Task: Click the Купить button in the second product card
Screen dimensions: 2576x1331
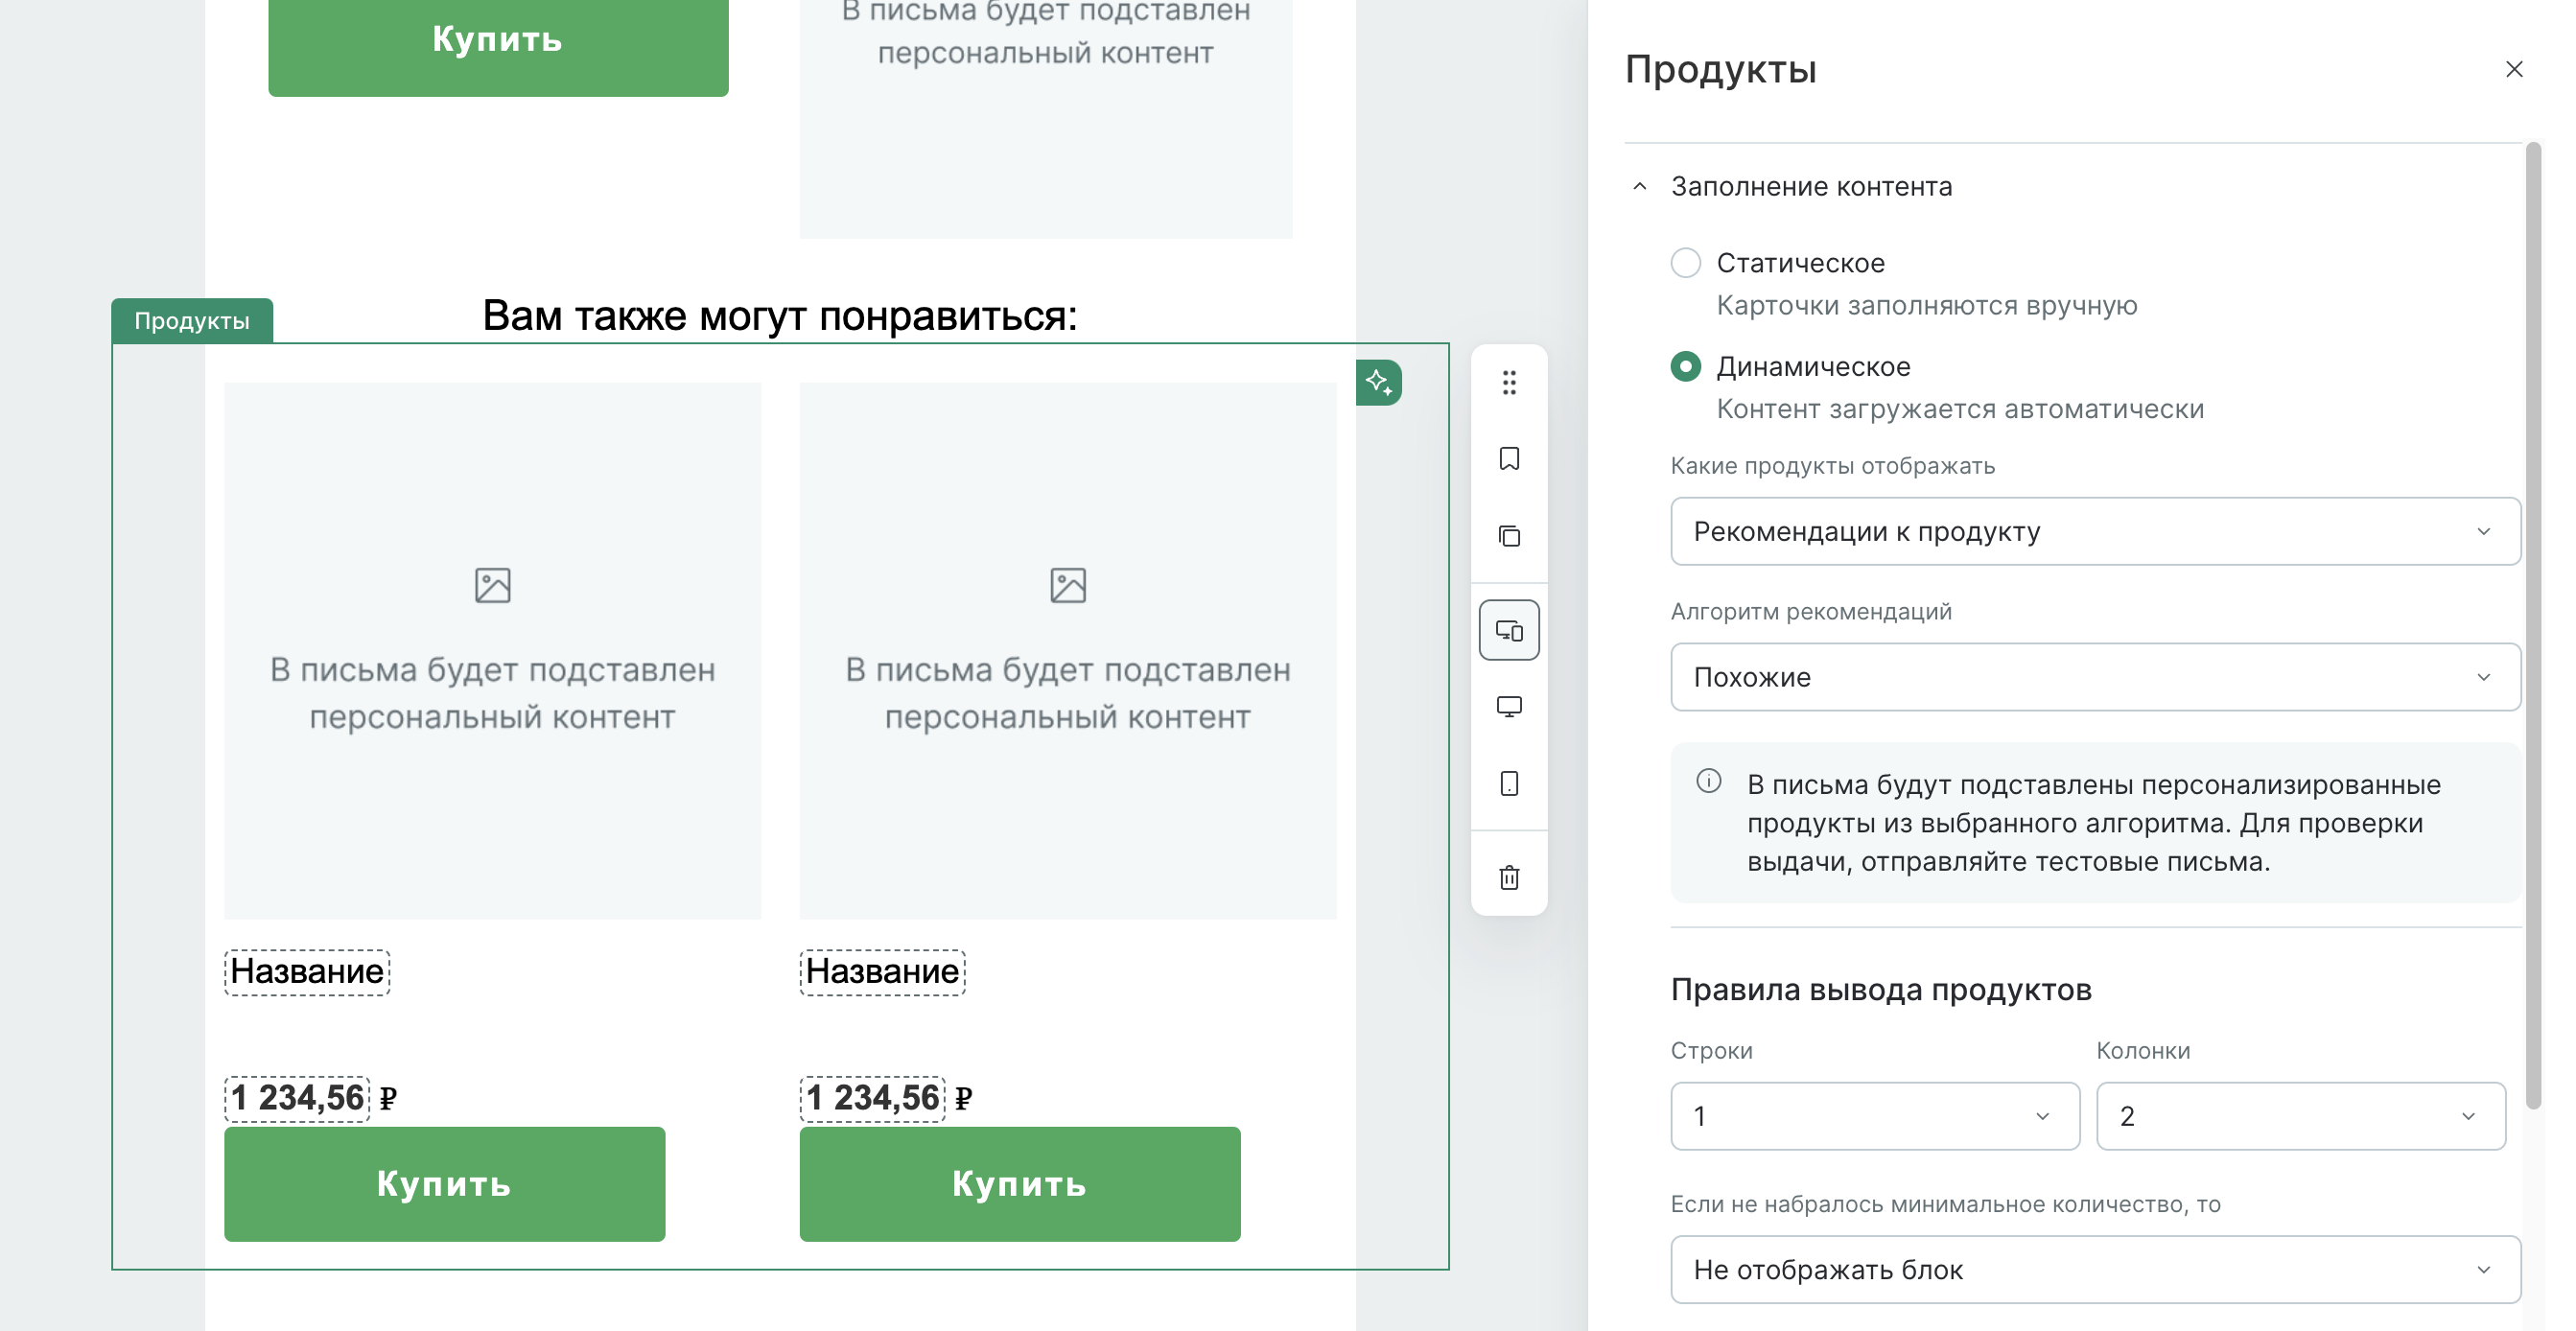Action: [x=1020, y=1184]
